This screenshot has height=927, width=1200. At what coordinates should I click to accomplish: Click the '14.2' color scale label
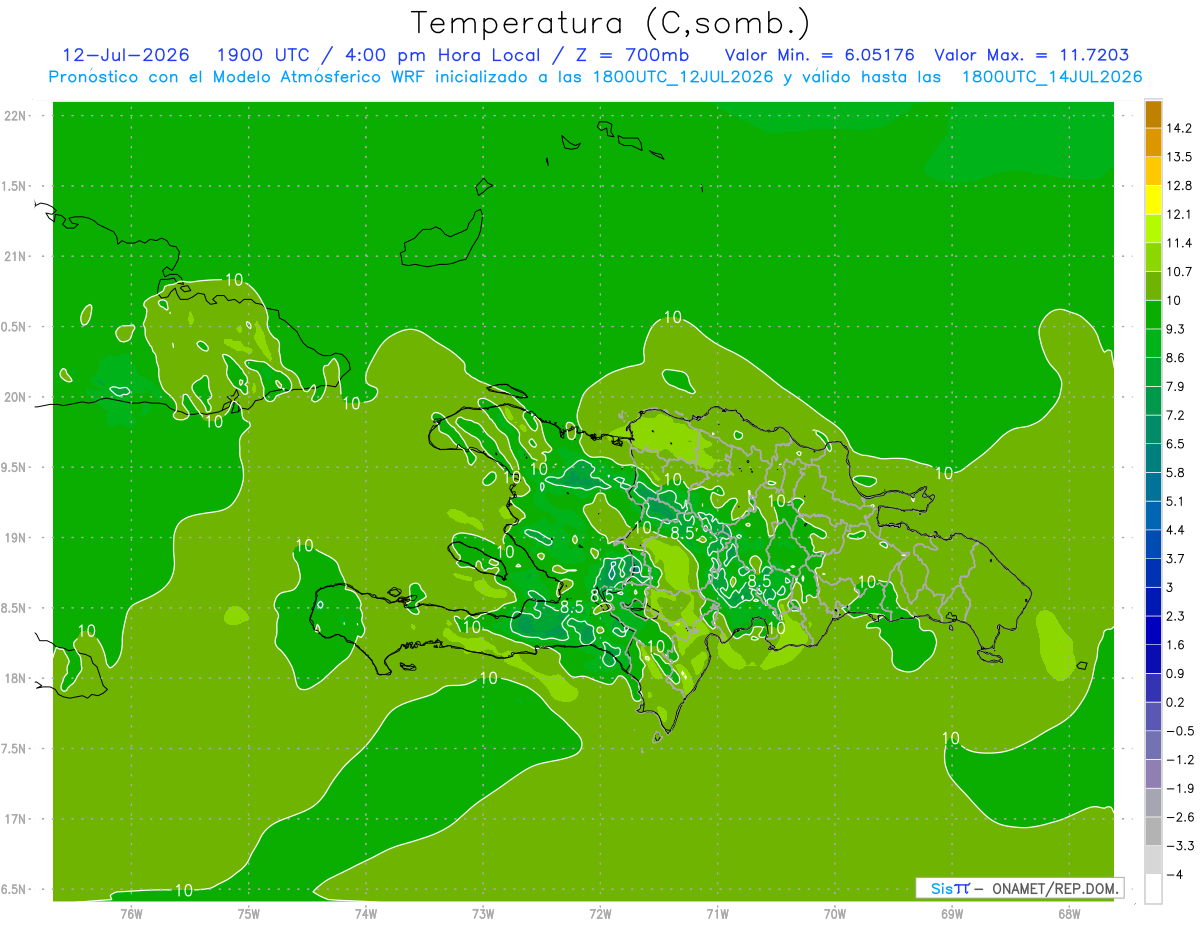click(x=1180, y=128)
